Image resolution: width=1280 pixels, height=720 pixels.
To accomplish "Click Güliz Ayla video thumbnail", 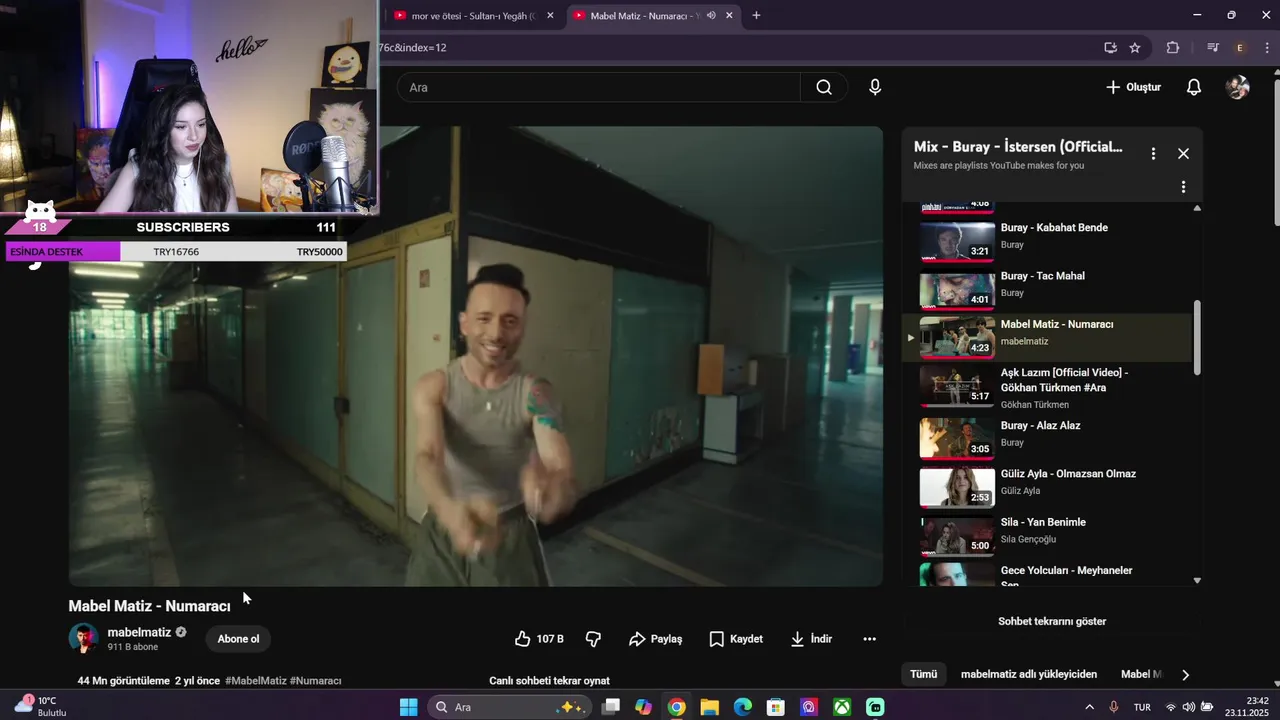I will (957, 487).
